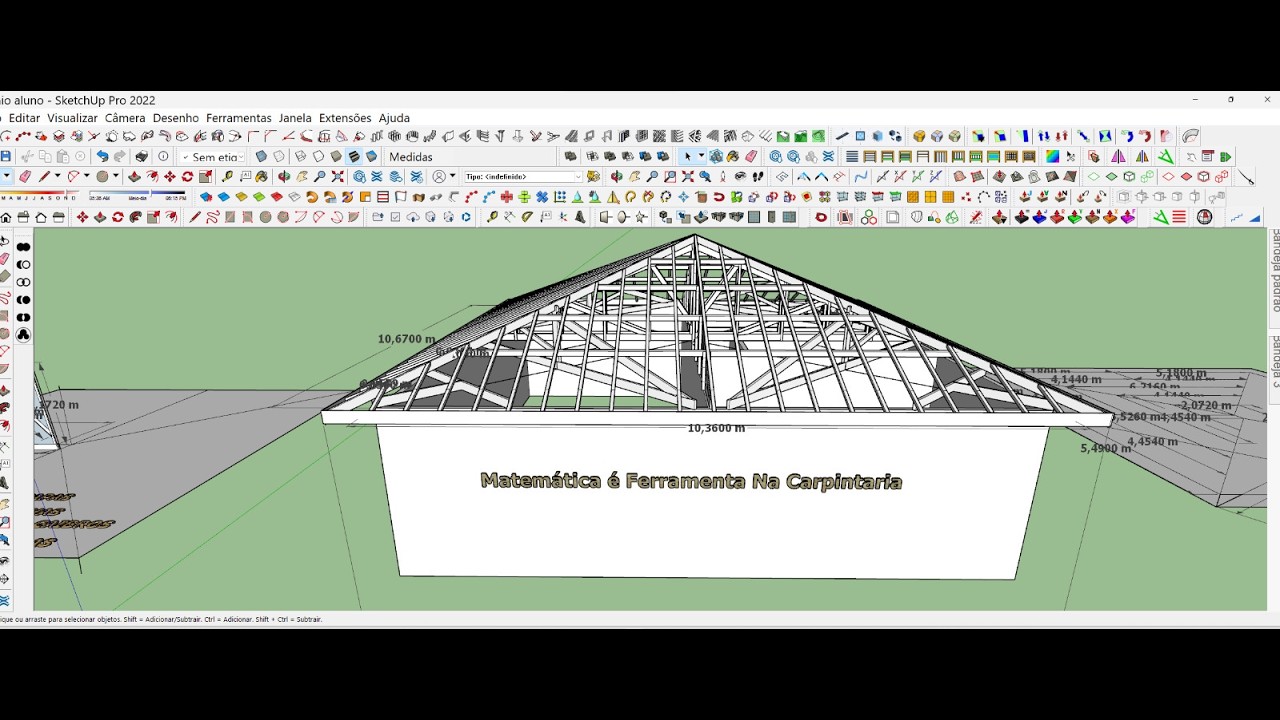This screenshot has height=720, width=1280.
Task: Click the Save icon in the toolbar
Action: (x=5, y=156)
